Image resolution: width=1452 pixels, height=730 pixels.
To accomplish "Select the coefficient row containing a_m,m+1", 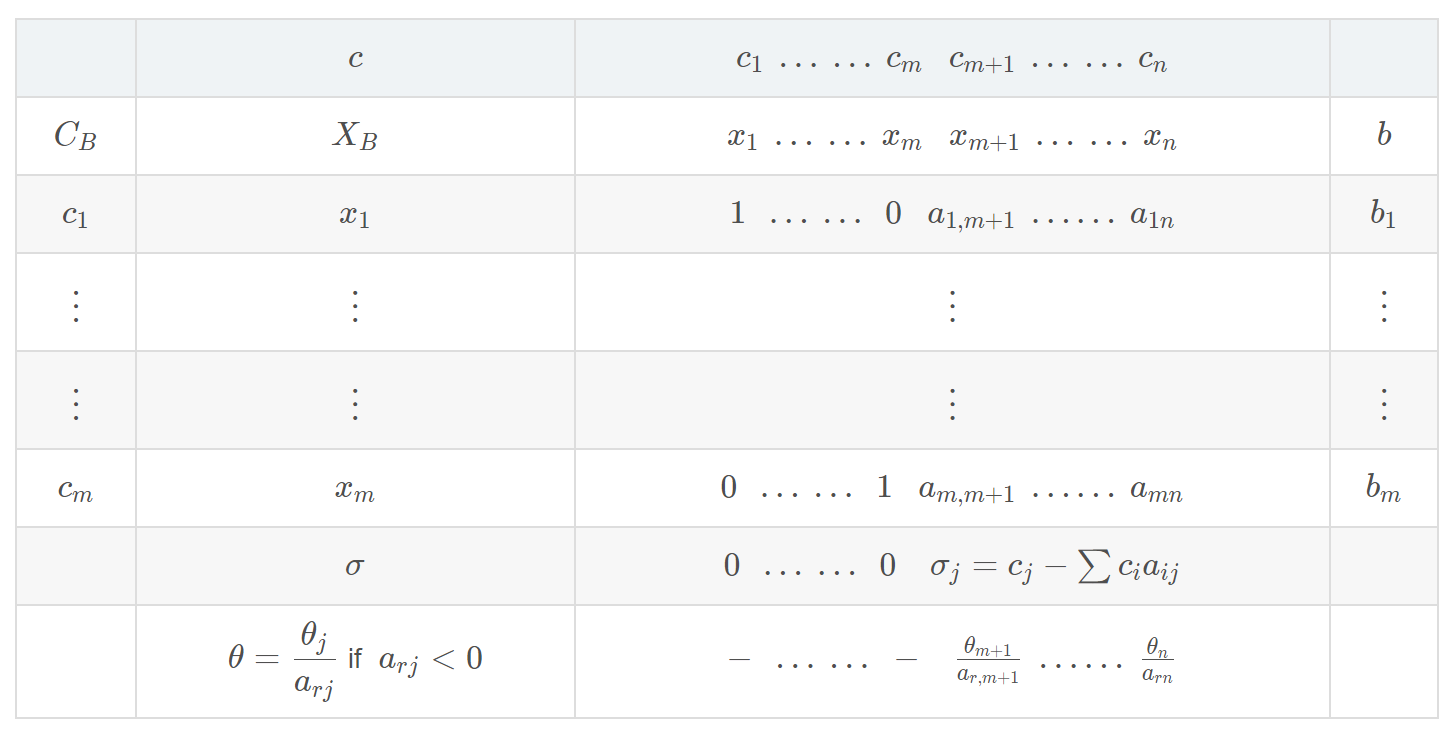I will (951, 489).
